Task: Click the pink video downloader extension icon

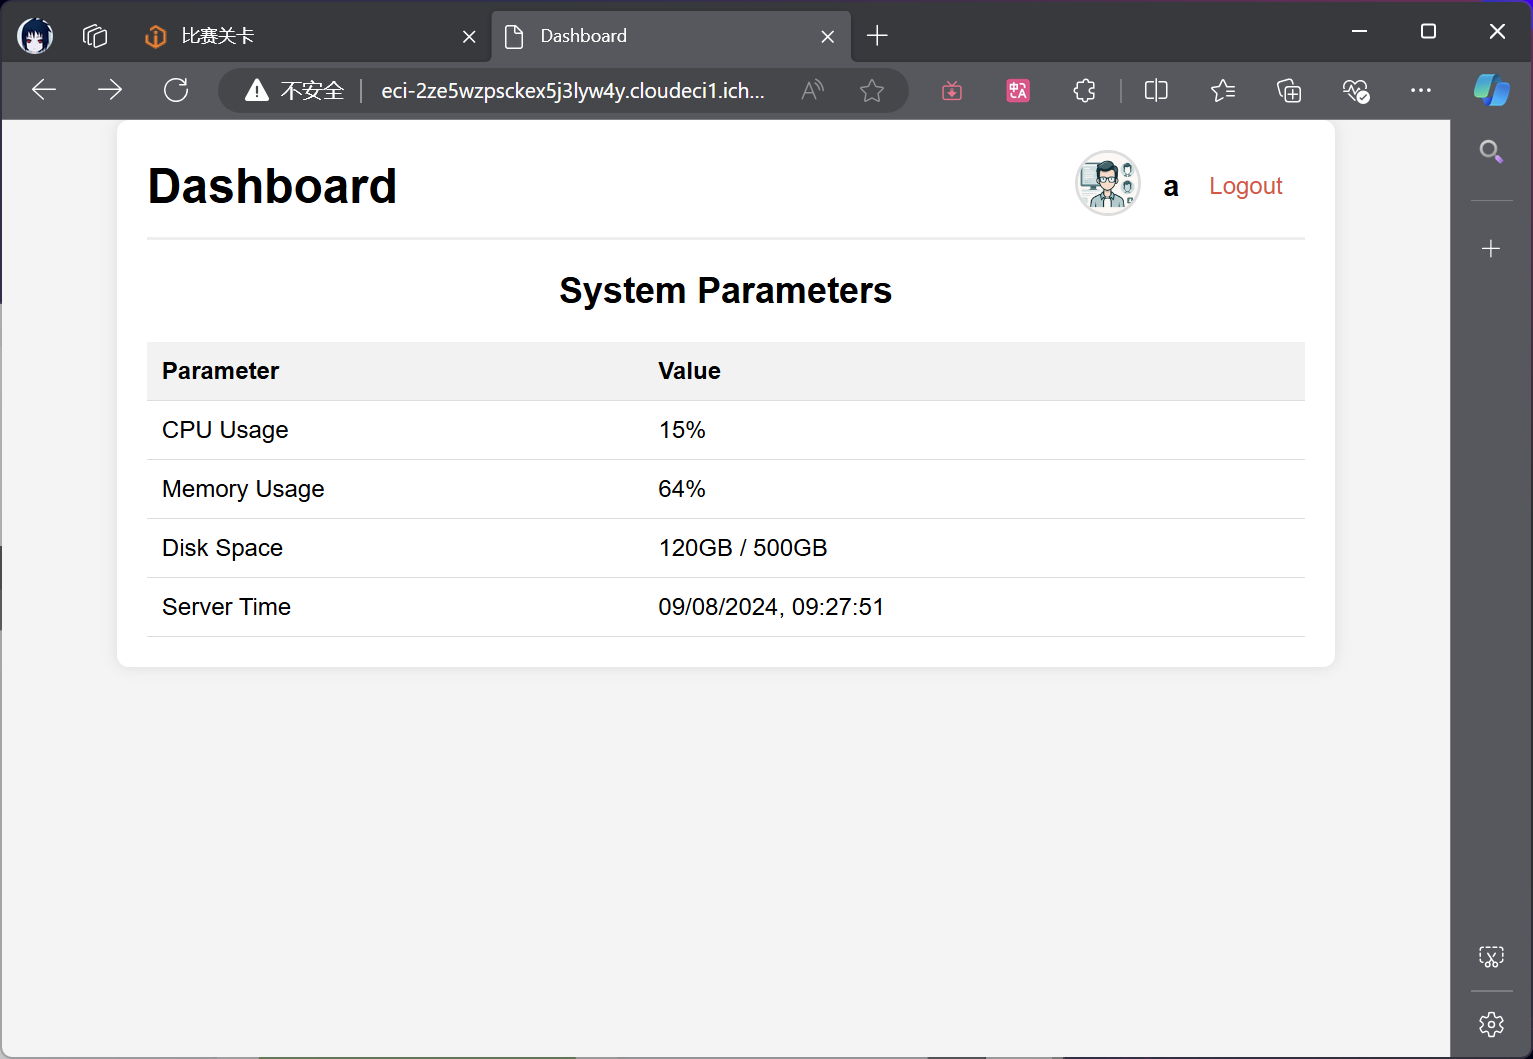Action: tap(952, 91)
